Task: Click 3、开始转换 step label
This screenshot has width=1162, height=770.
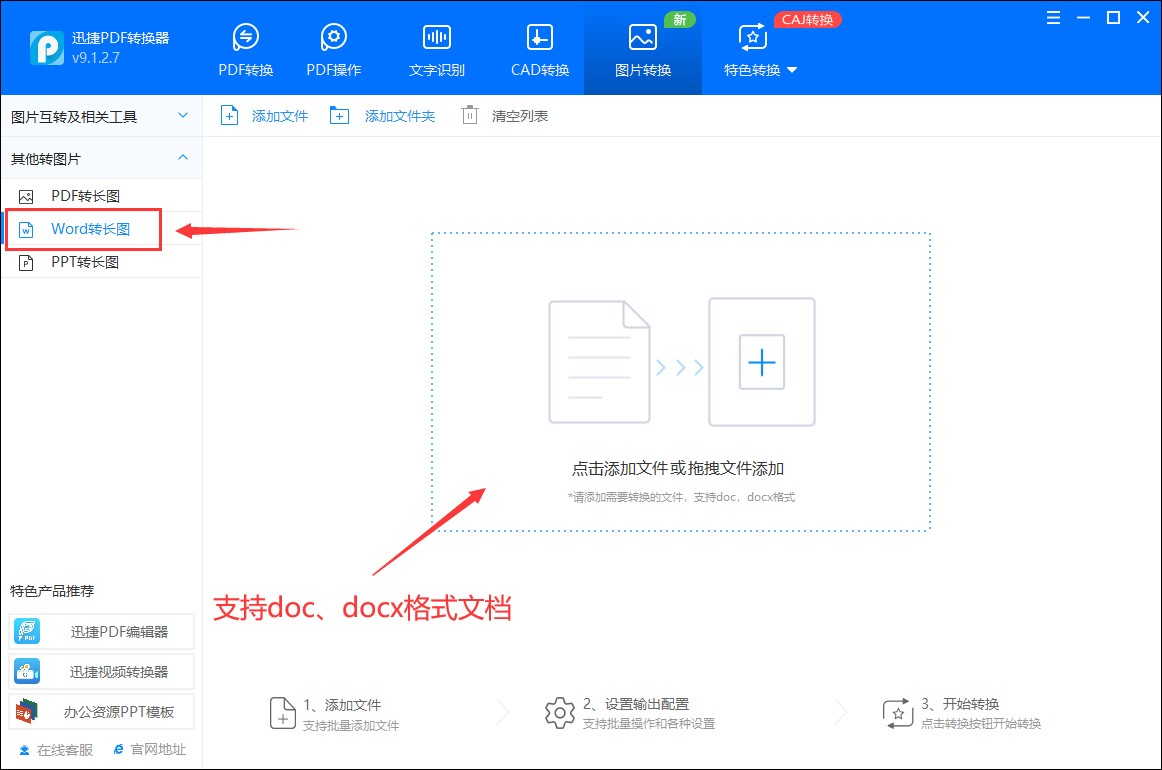Action: coord(960,704)
